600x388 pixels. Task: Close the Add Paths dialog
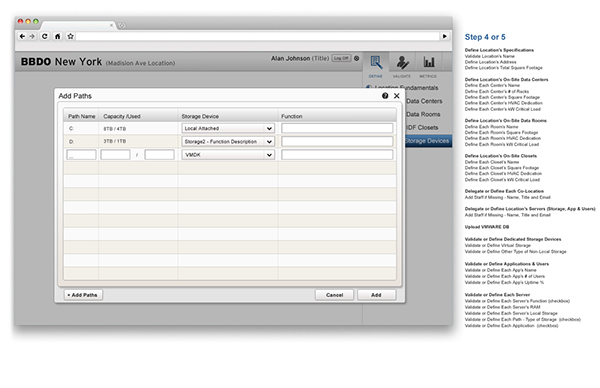(397, 96)
